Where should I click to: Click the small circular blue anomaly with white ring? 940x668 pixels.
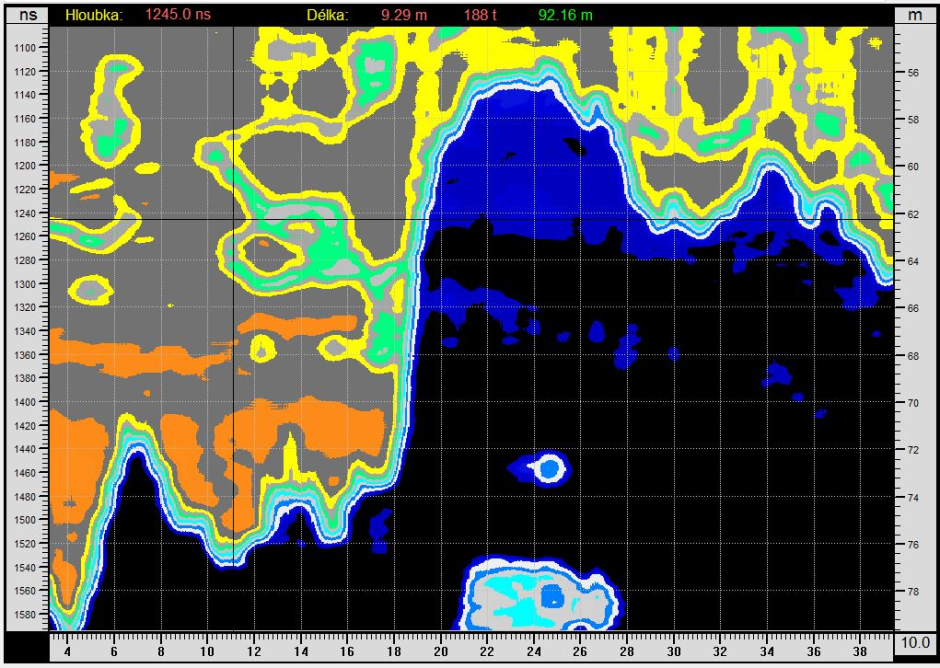point(549,467)
